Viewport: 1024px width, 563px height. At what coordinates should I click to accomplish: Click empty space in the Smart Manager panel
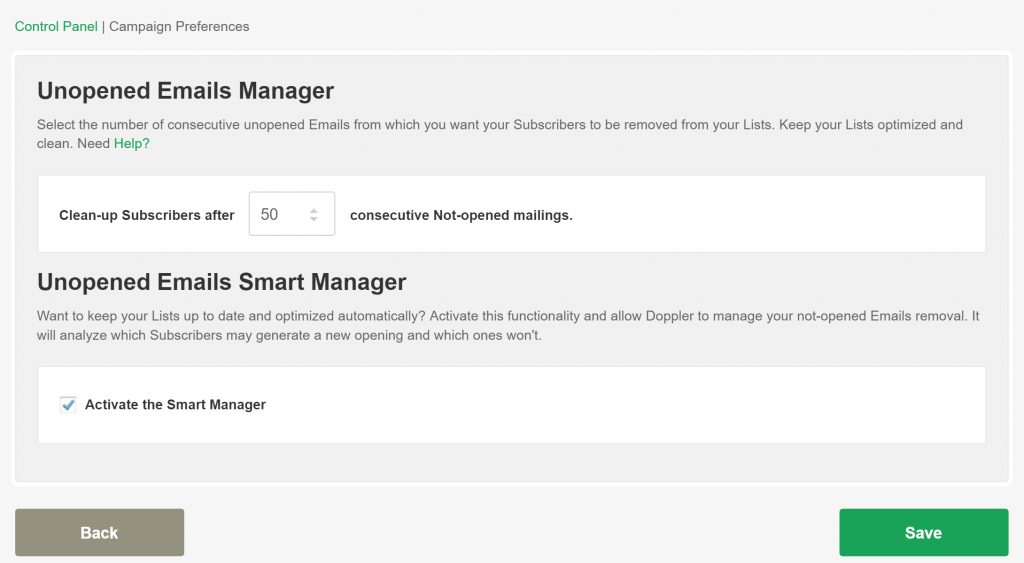coord(620,405)
